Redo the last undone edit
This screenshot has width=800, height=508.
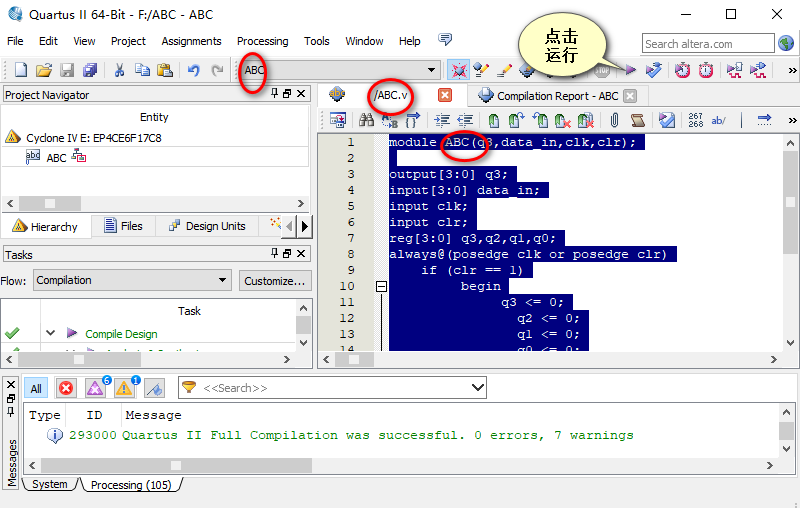click(x=217, y=70)
